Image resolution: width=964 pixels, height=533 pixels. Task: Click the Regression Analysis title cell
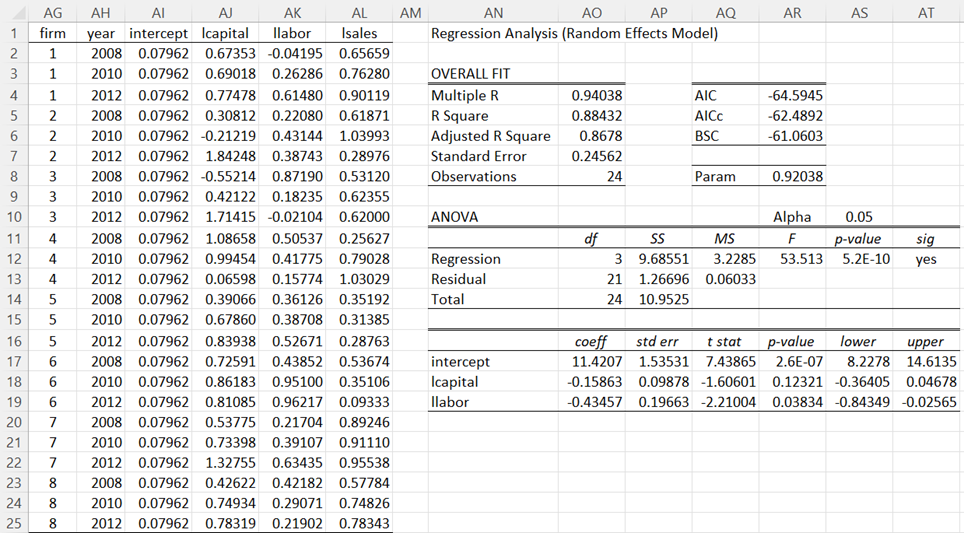(574, 33)
